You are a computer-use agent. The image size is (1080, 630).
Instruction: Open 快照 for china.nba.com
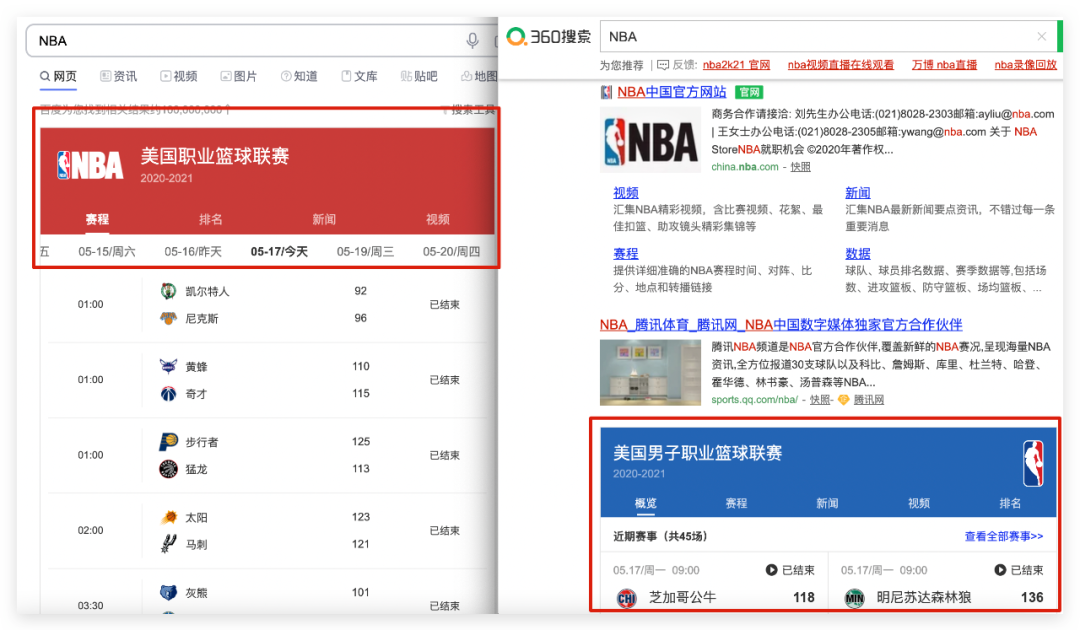(x=800, y=167)
